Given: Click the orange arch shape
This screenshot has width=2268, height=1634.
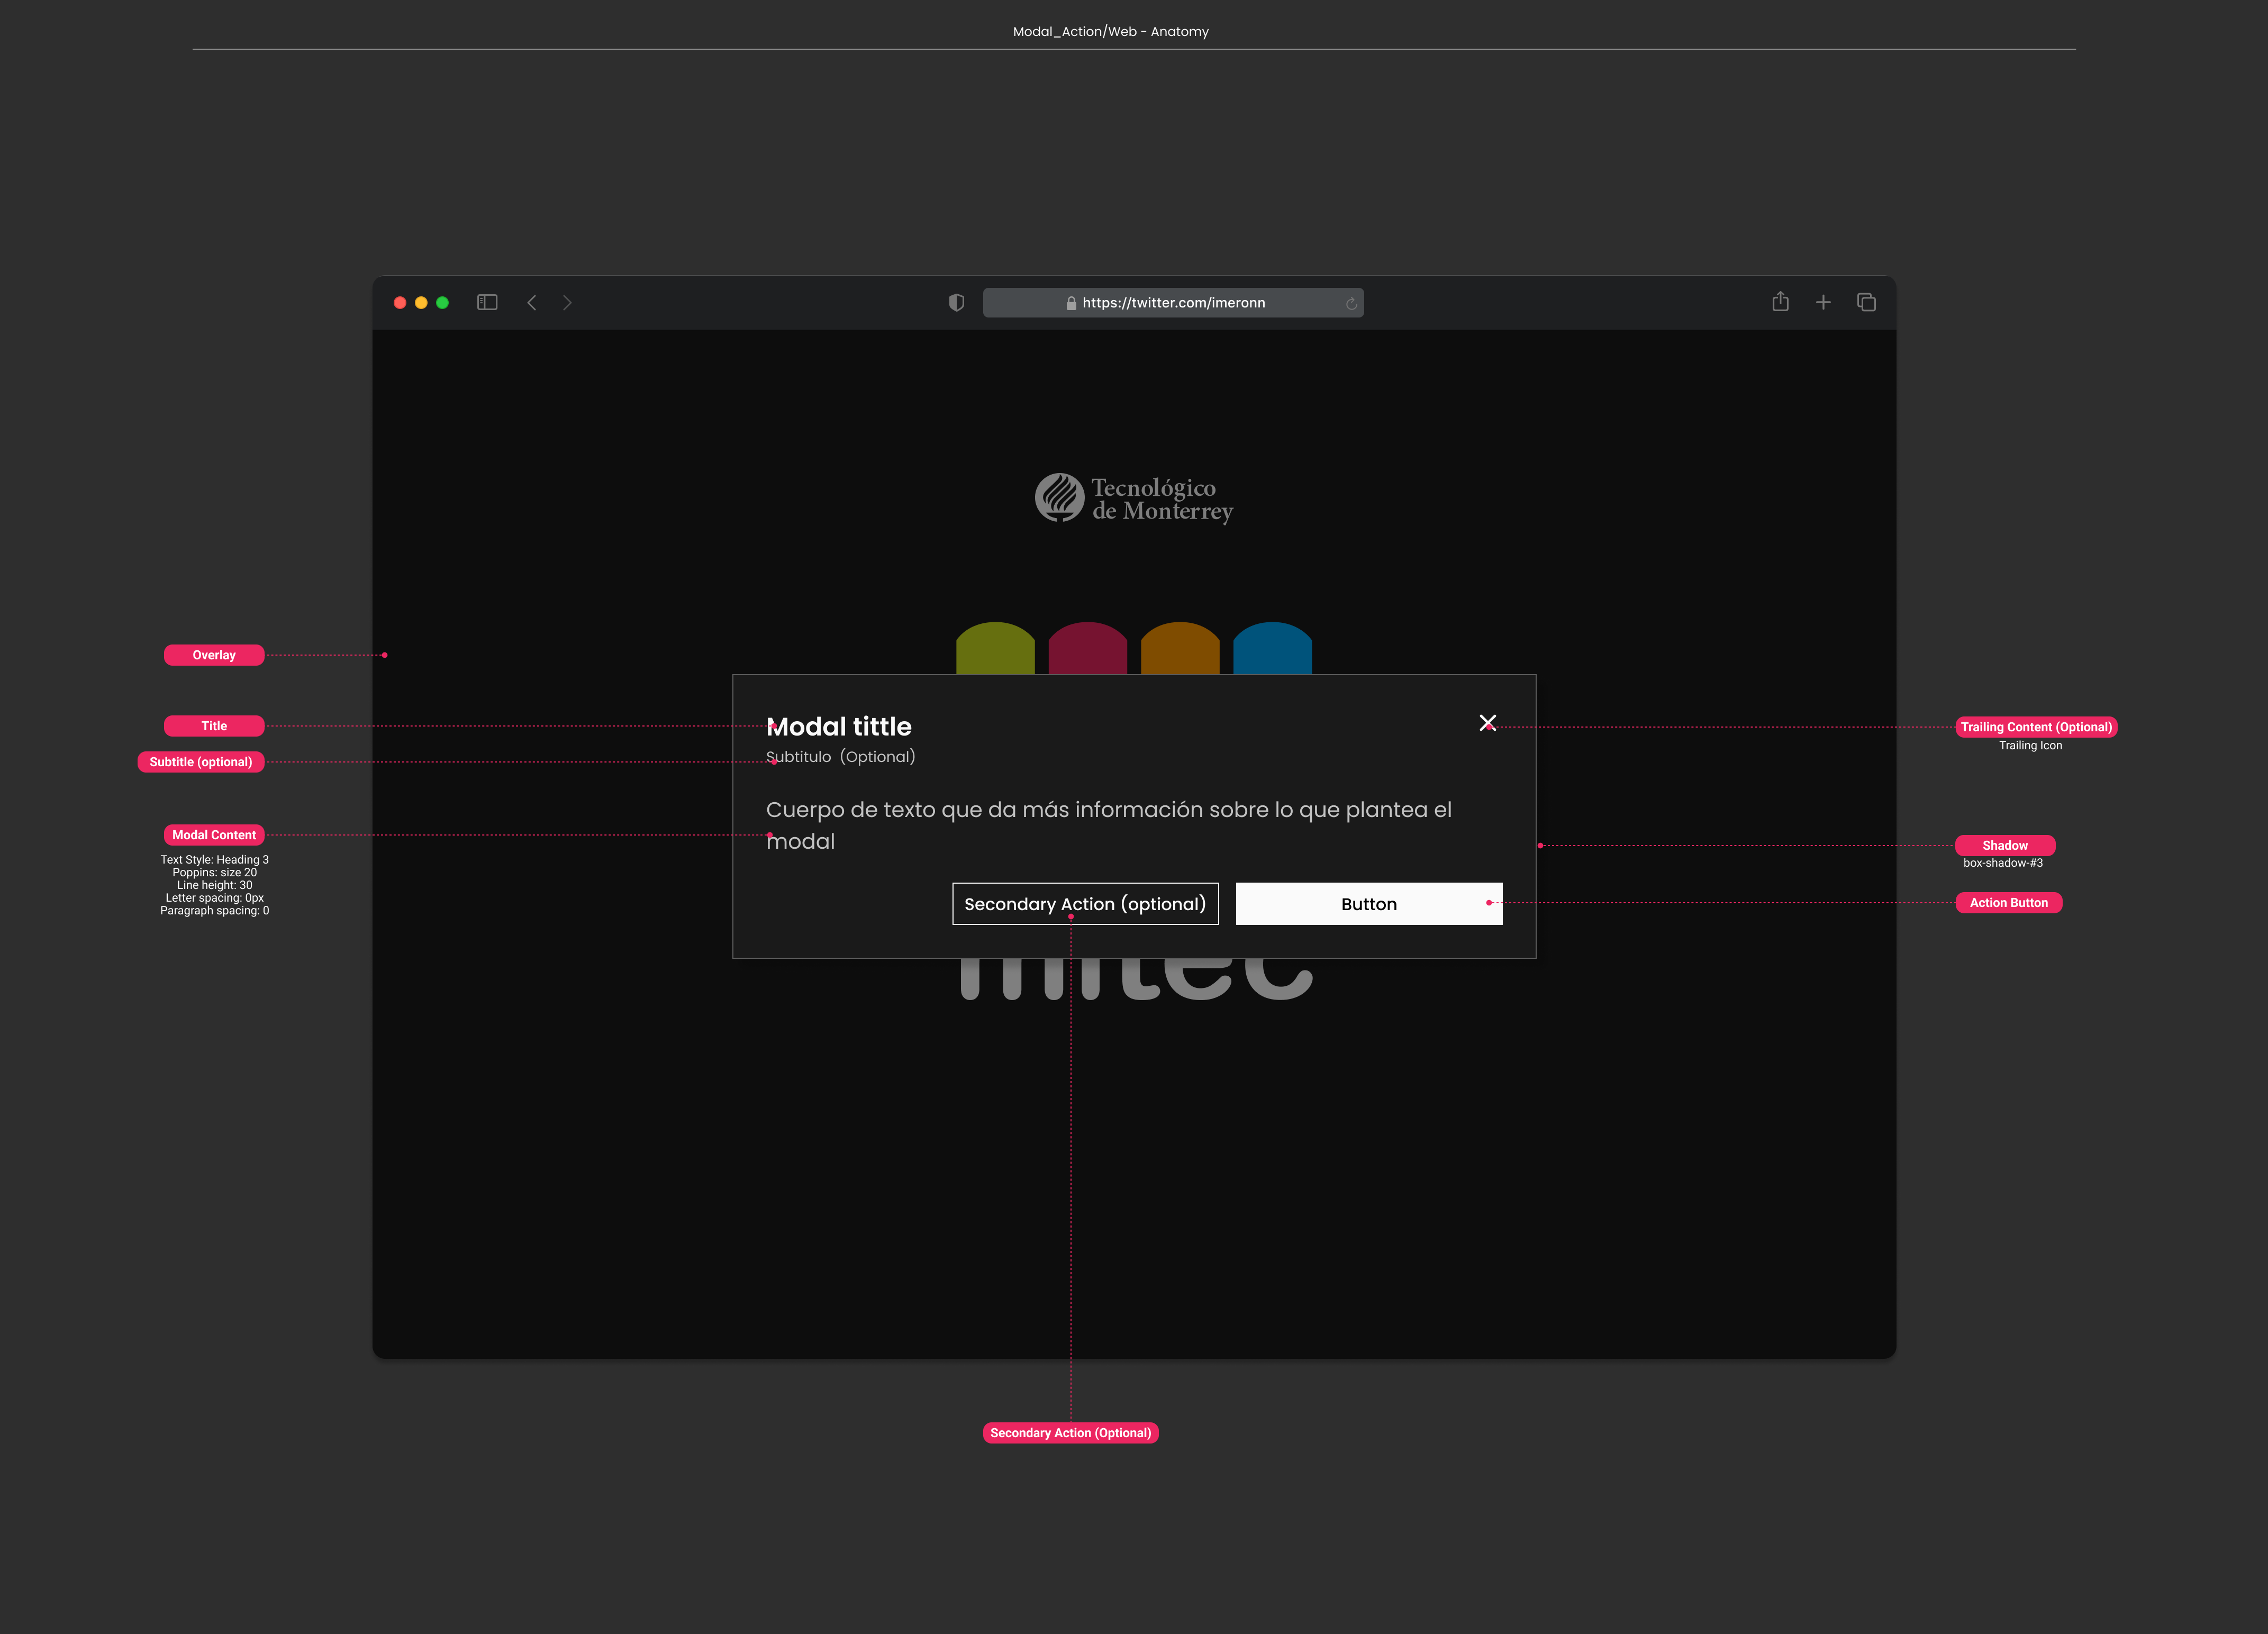Looking at the screenshot, I should click(1180, 648).
